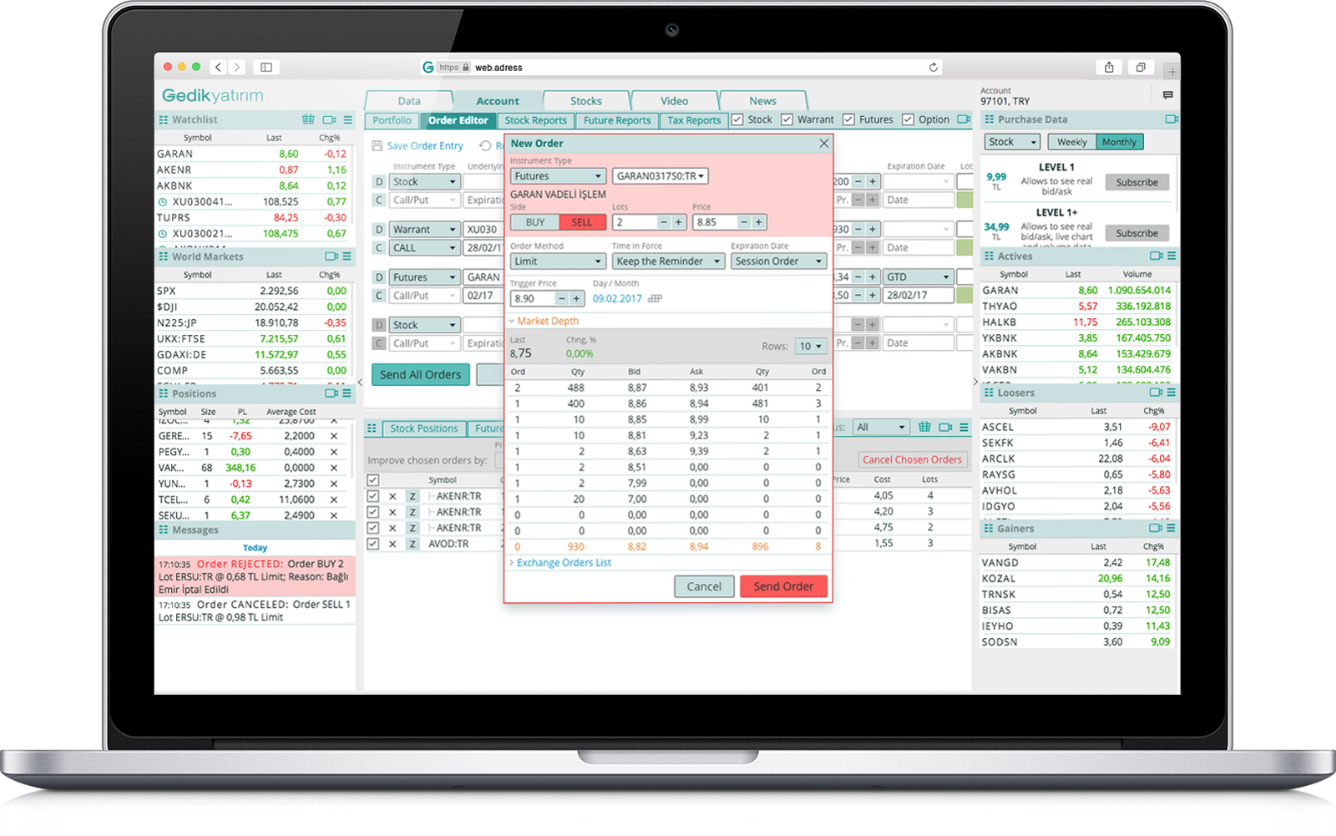This screenshot has width=1336, height=836.
Task: Toggle the Futures filter checkbox
Action: (849, 120)
